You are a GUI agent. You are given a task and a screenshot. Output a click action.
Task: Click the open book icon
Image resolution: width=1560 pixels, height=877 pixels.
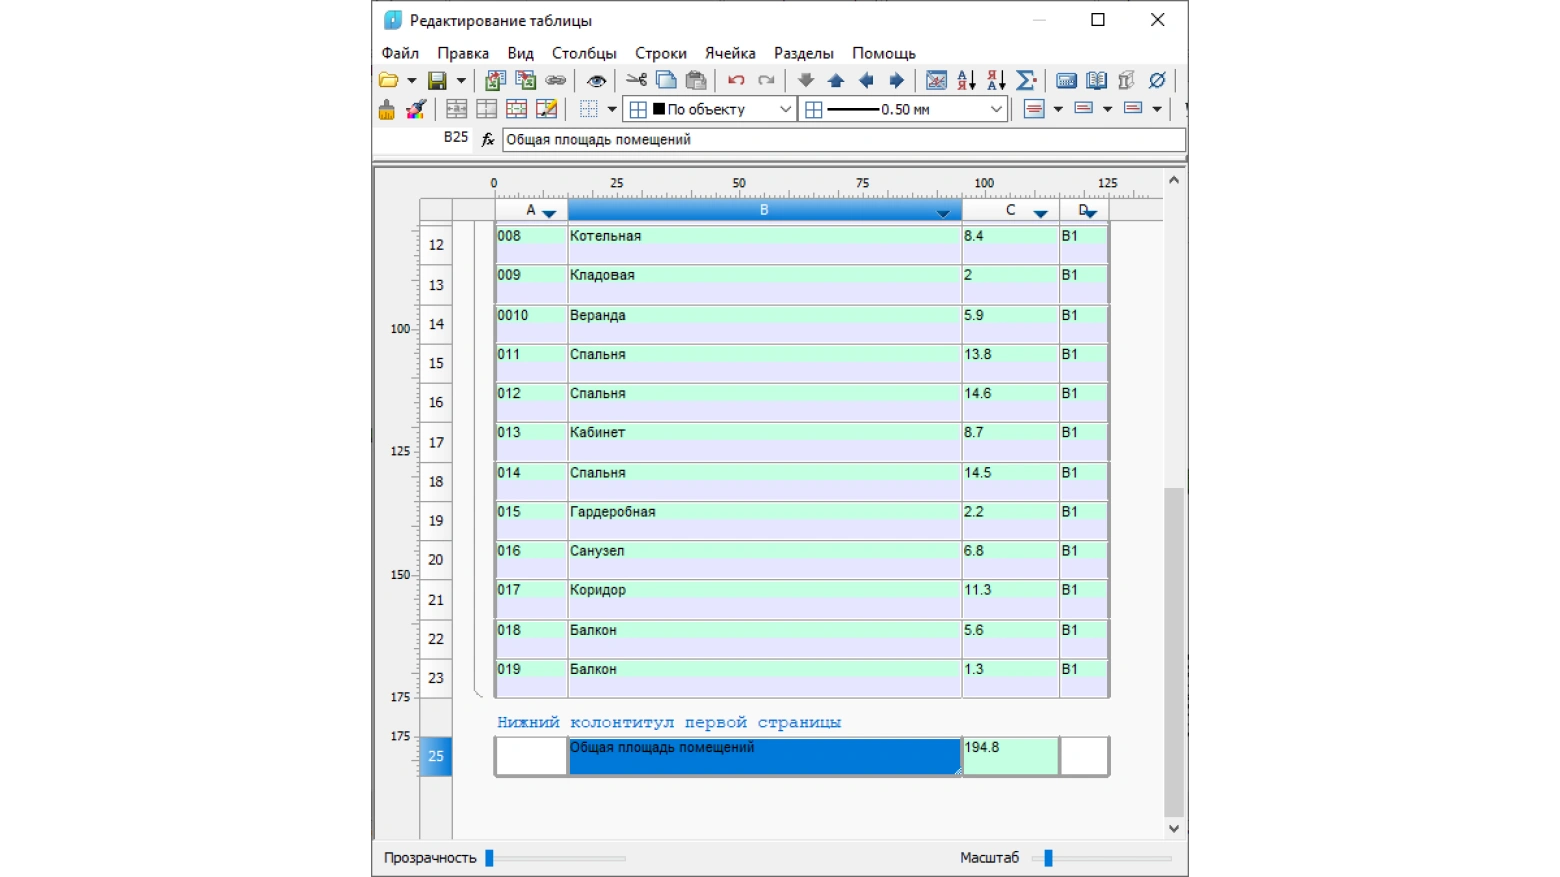[x=1096, y=80]
